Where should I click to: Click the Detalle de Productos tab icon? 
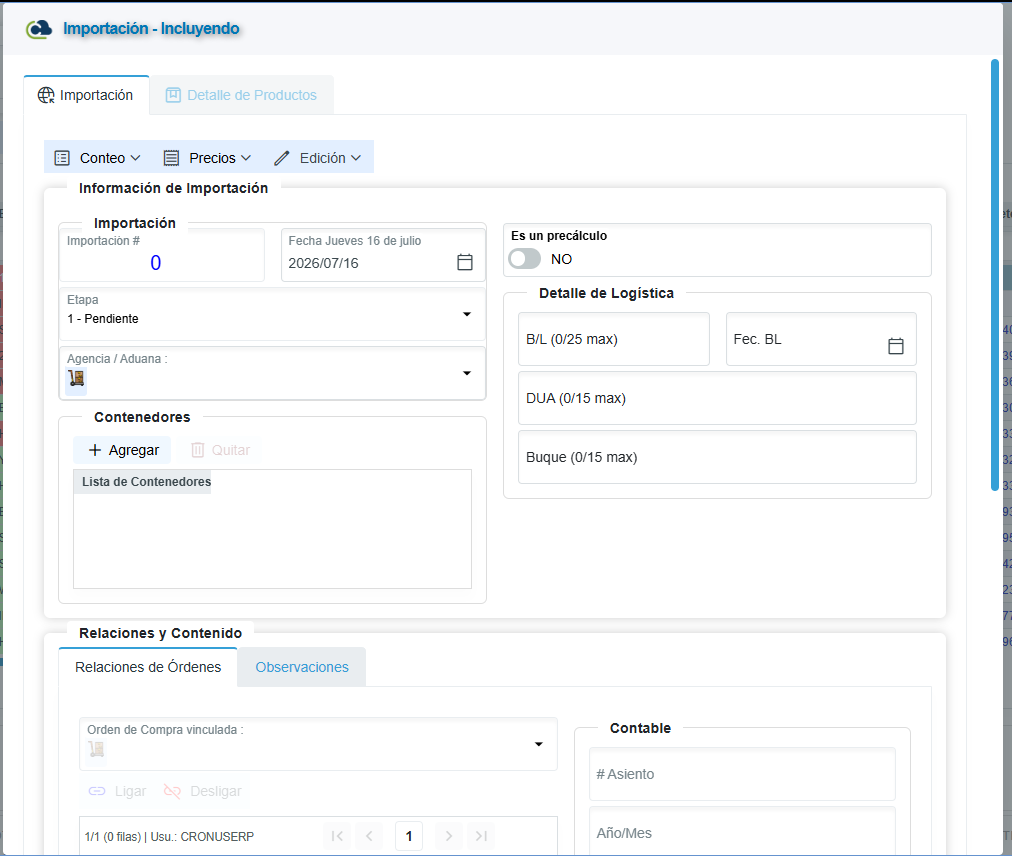pyautogui.click(x=173, y=95)
